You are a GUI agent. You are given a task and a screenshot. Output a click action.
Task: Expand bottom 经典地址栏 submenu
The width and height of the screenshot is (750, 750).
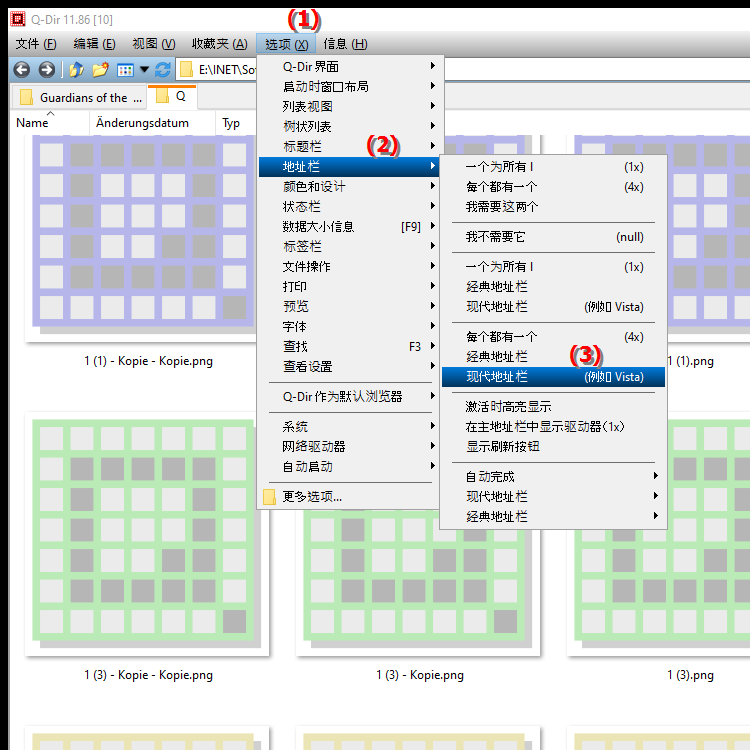coord(553,517)
